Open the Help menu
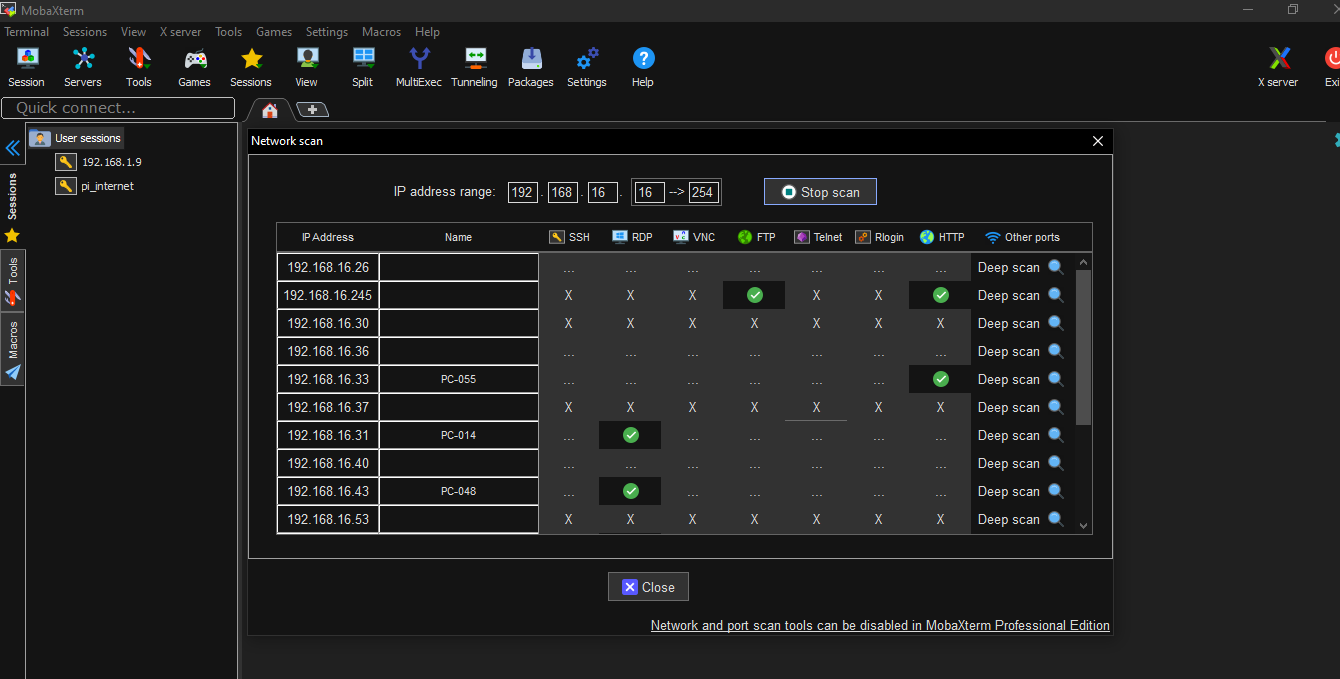This screenshot has width=1340, height=679. pos(427,32)
